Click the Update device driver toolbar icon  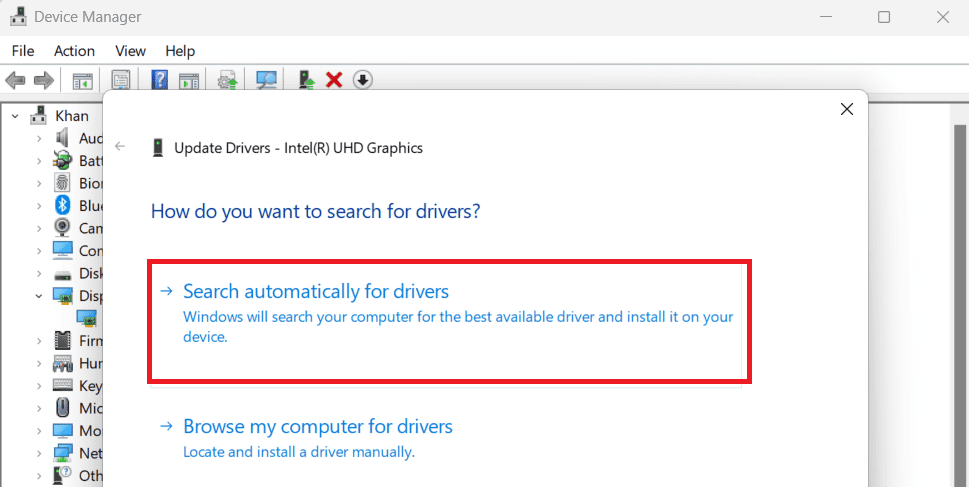point(227,80)
